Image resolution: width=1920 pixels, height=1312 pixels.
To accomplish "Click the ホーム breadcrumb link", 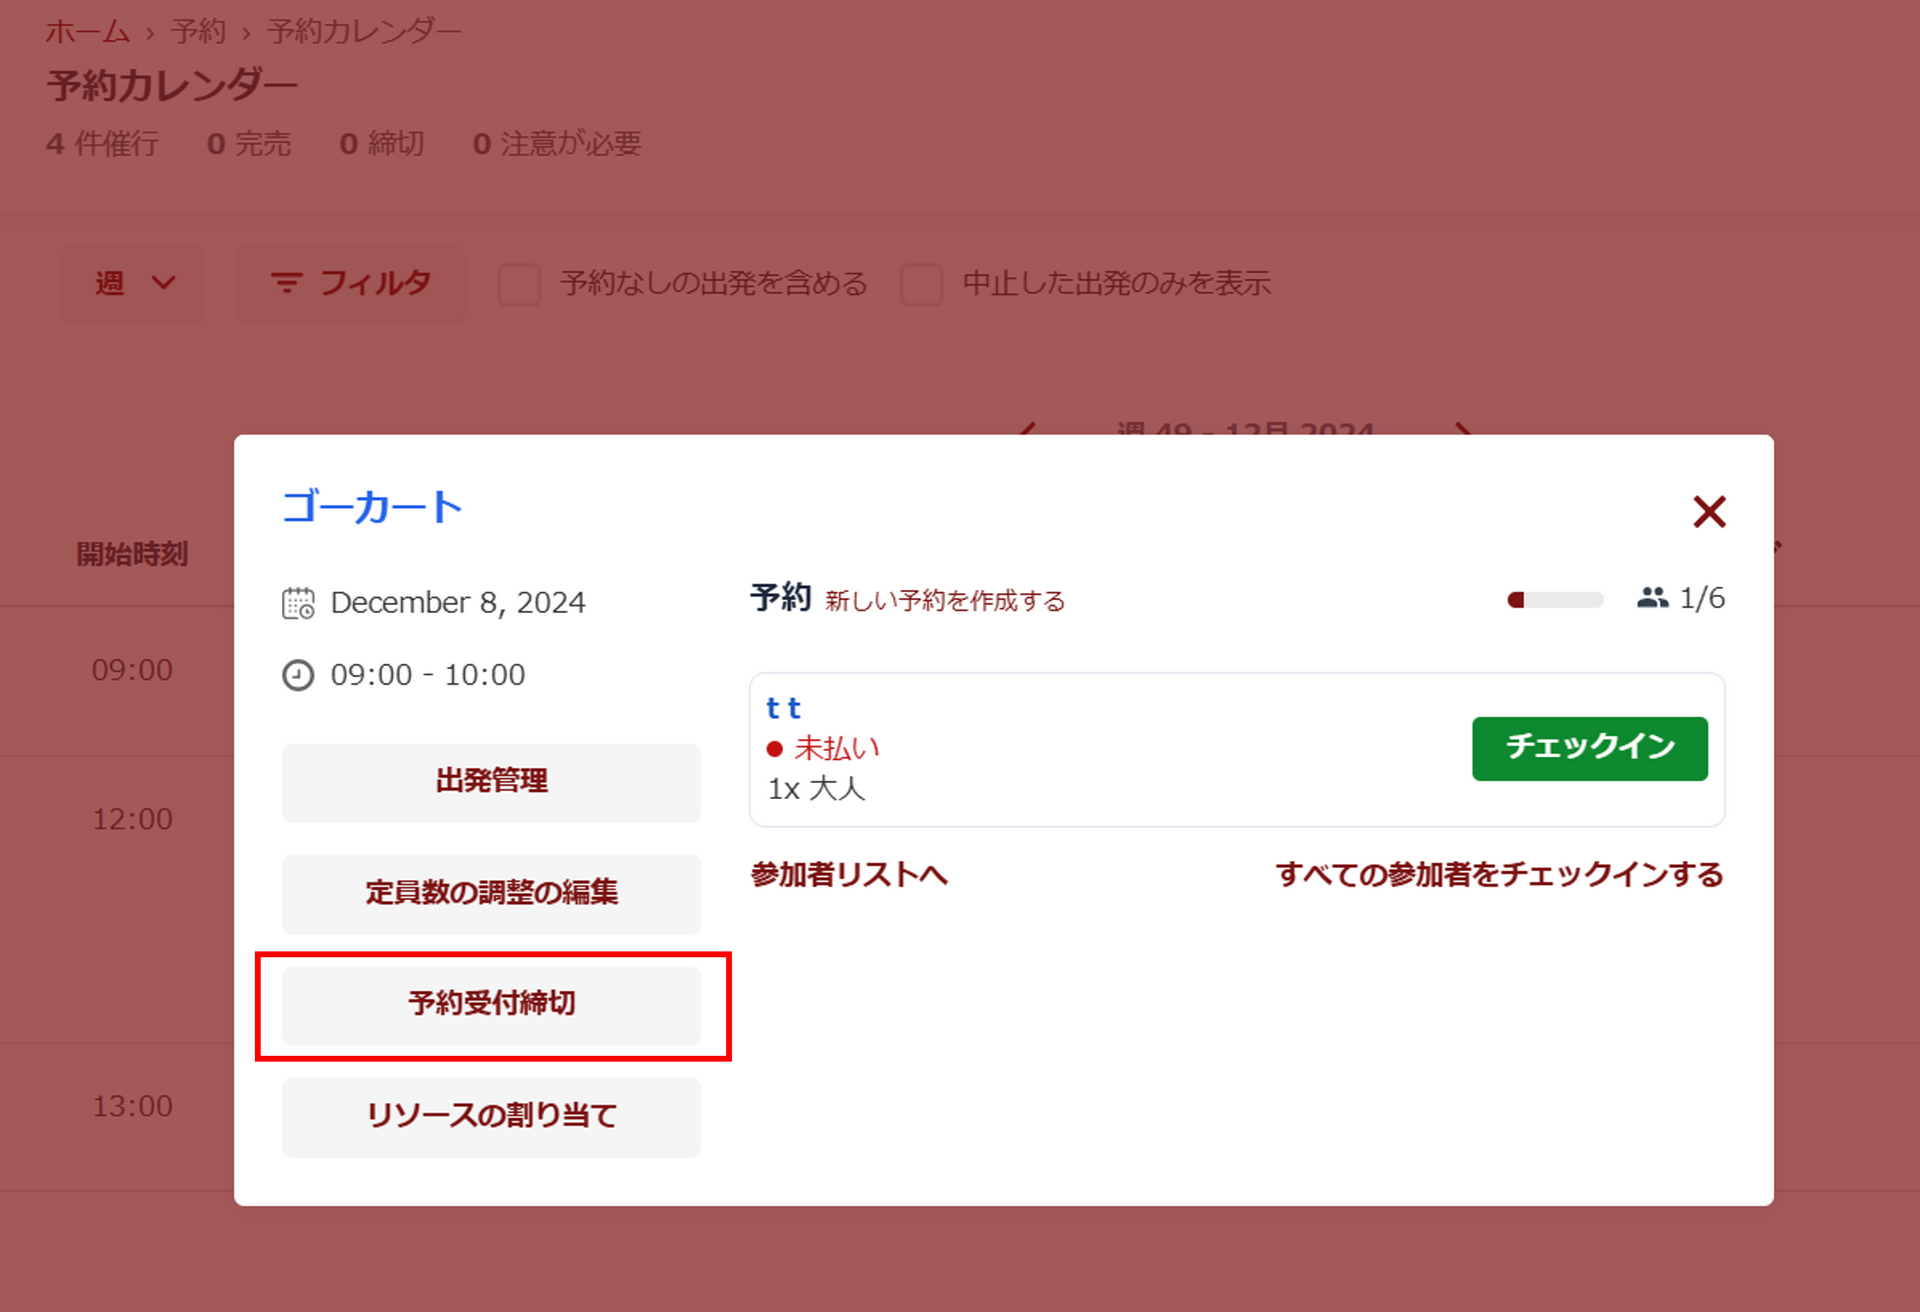I will [87, 32].
